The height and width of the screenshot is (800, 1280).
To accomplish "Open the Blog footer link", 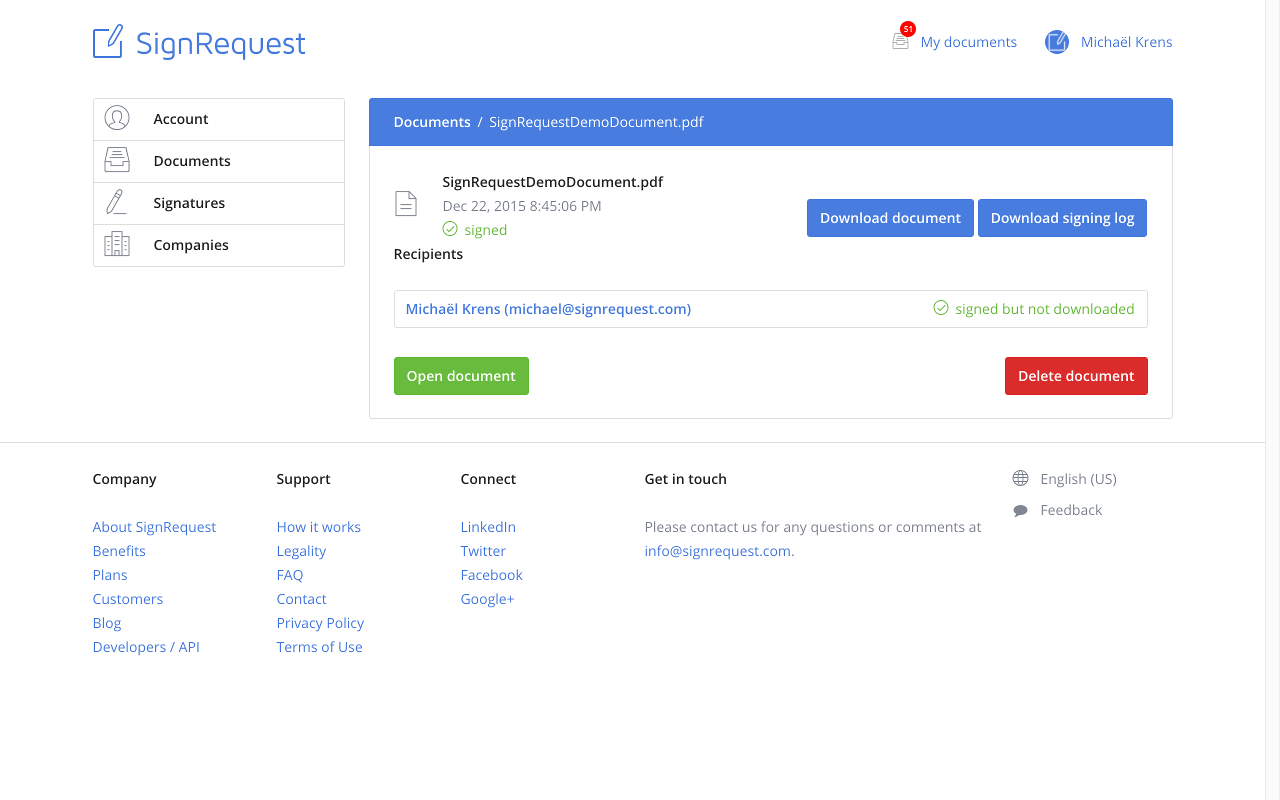I will click(x=107, y=623).
